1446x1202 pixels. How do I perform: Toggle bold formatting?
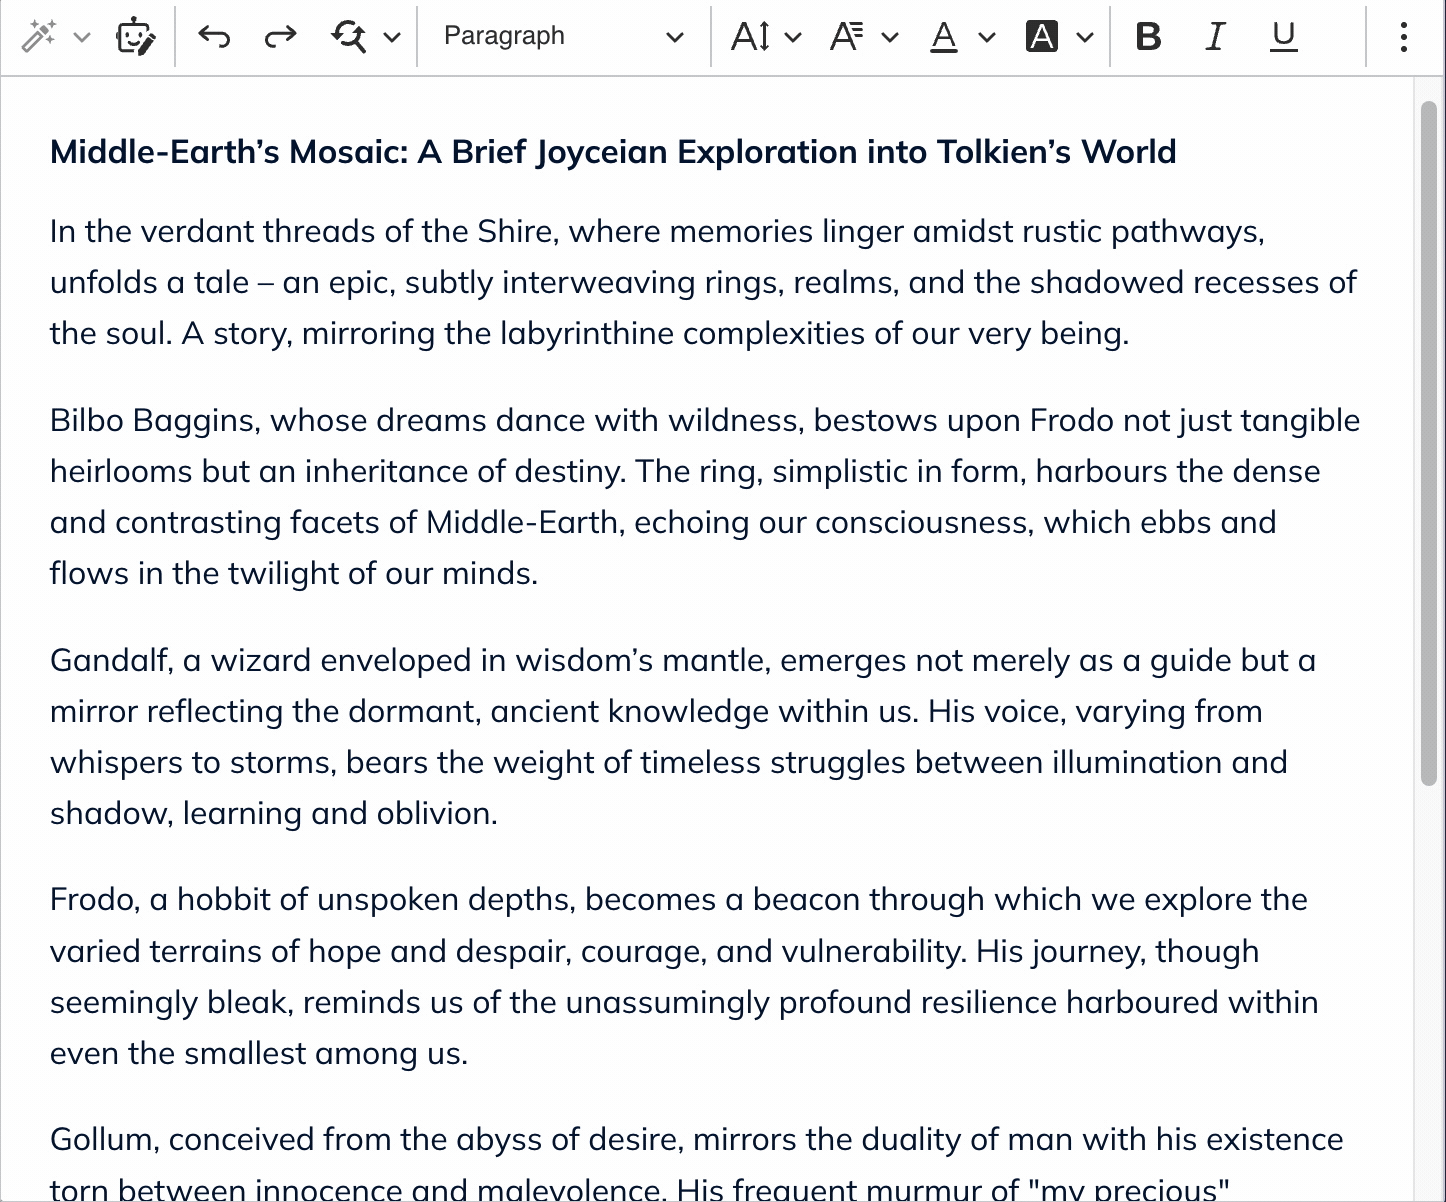pyautogui.click(x=1149, y=37)
